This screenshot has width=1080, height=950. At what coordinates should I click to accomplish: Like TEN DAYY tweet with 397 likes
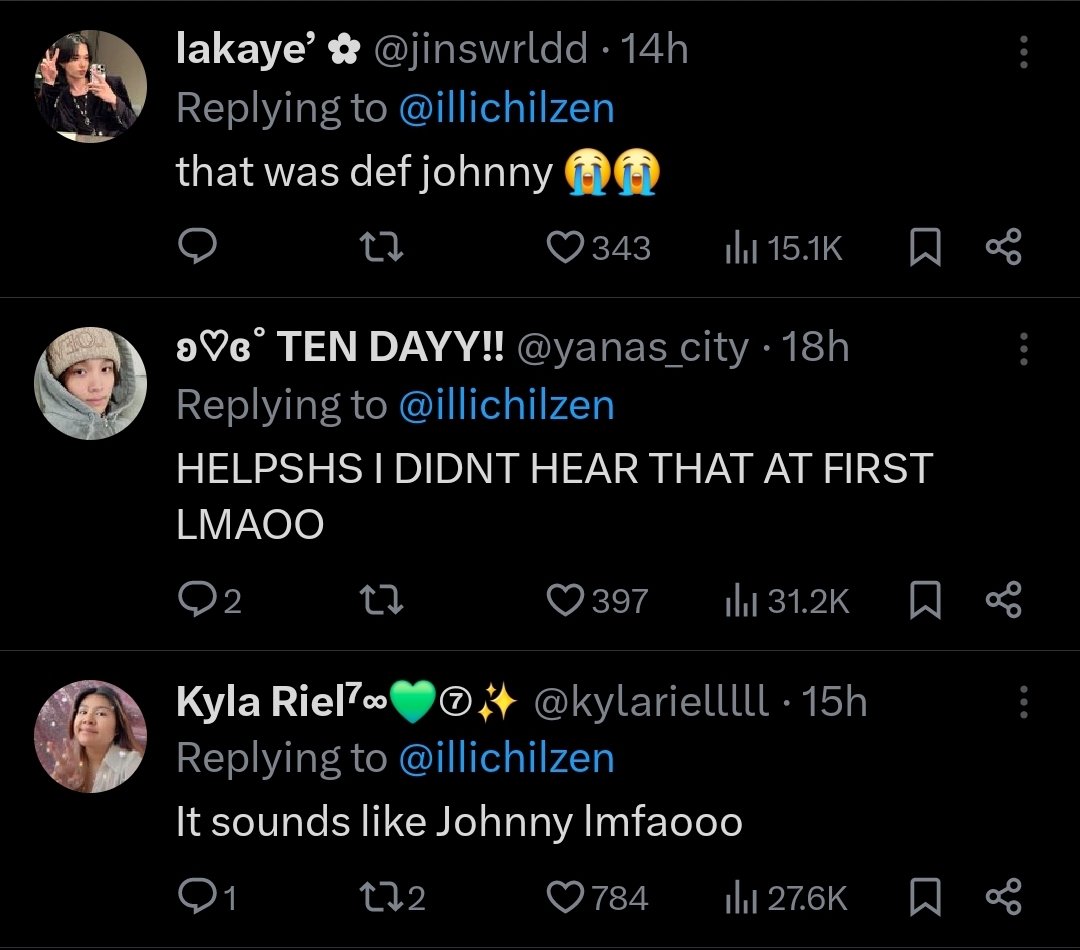click(566, 600)
